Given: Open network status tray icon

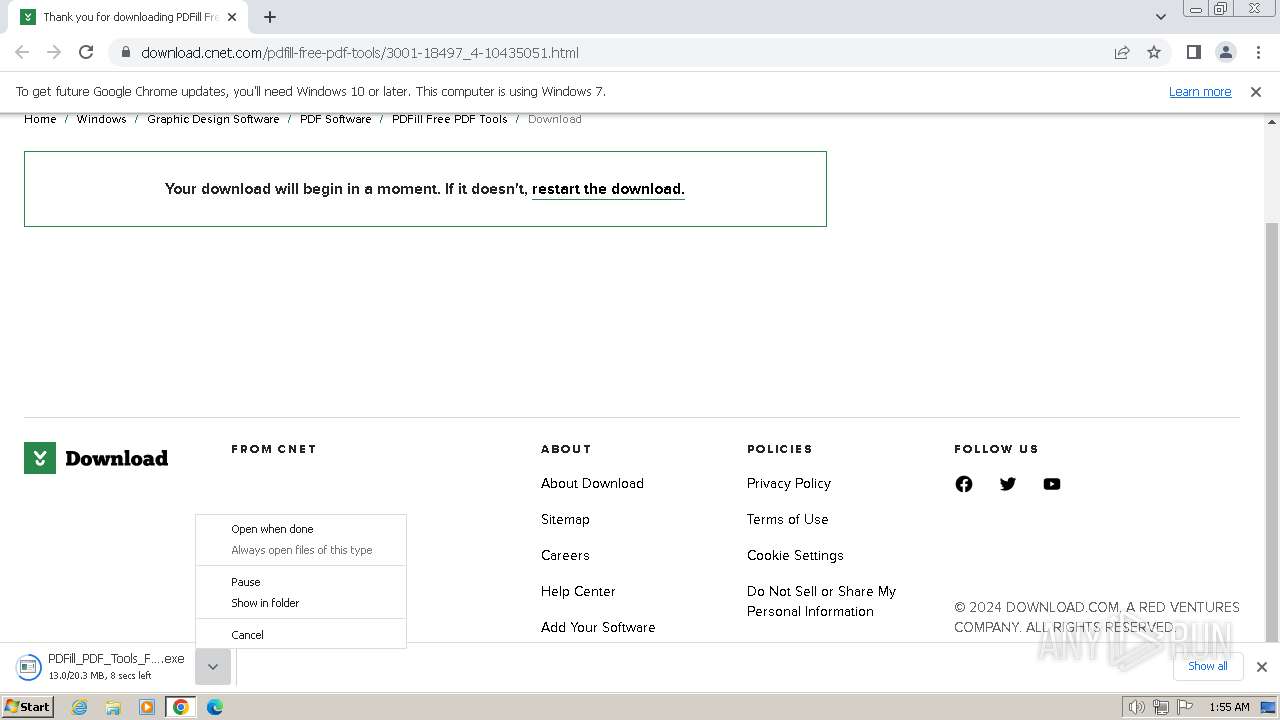Looking at the screenshot, I should pos(1161,707).
